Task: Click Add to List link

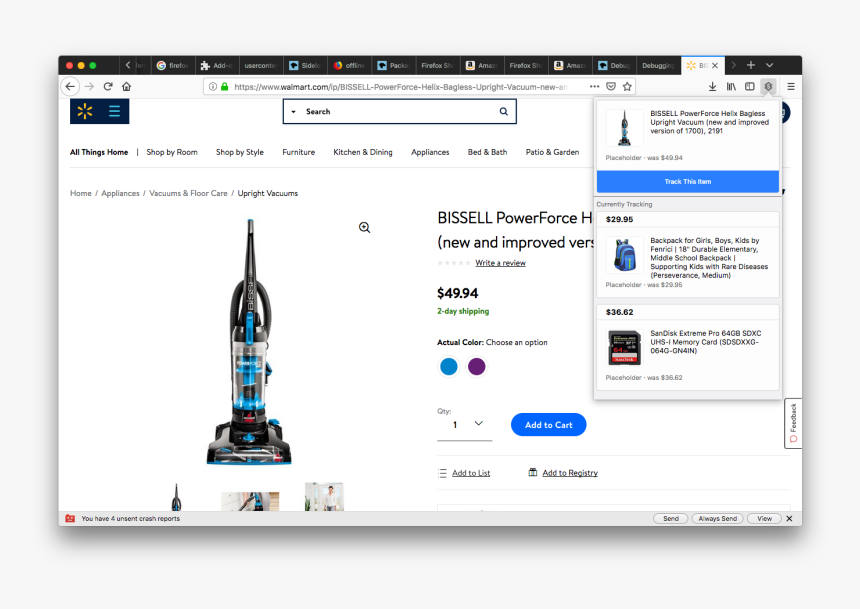Action: tap(471, 473)
